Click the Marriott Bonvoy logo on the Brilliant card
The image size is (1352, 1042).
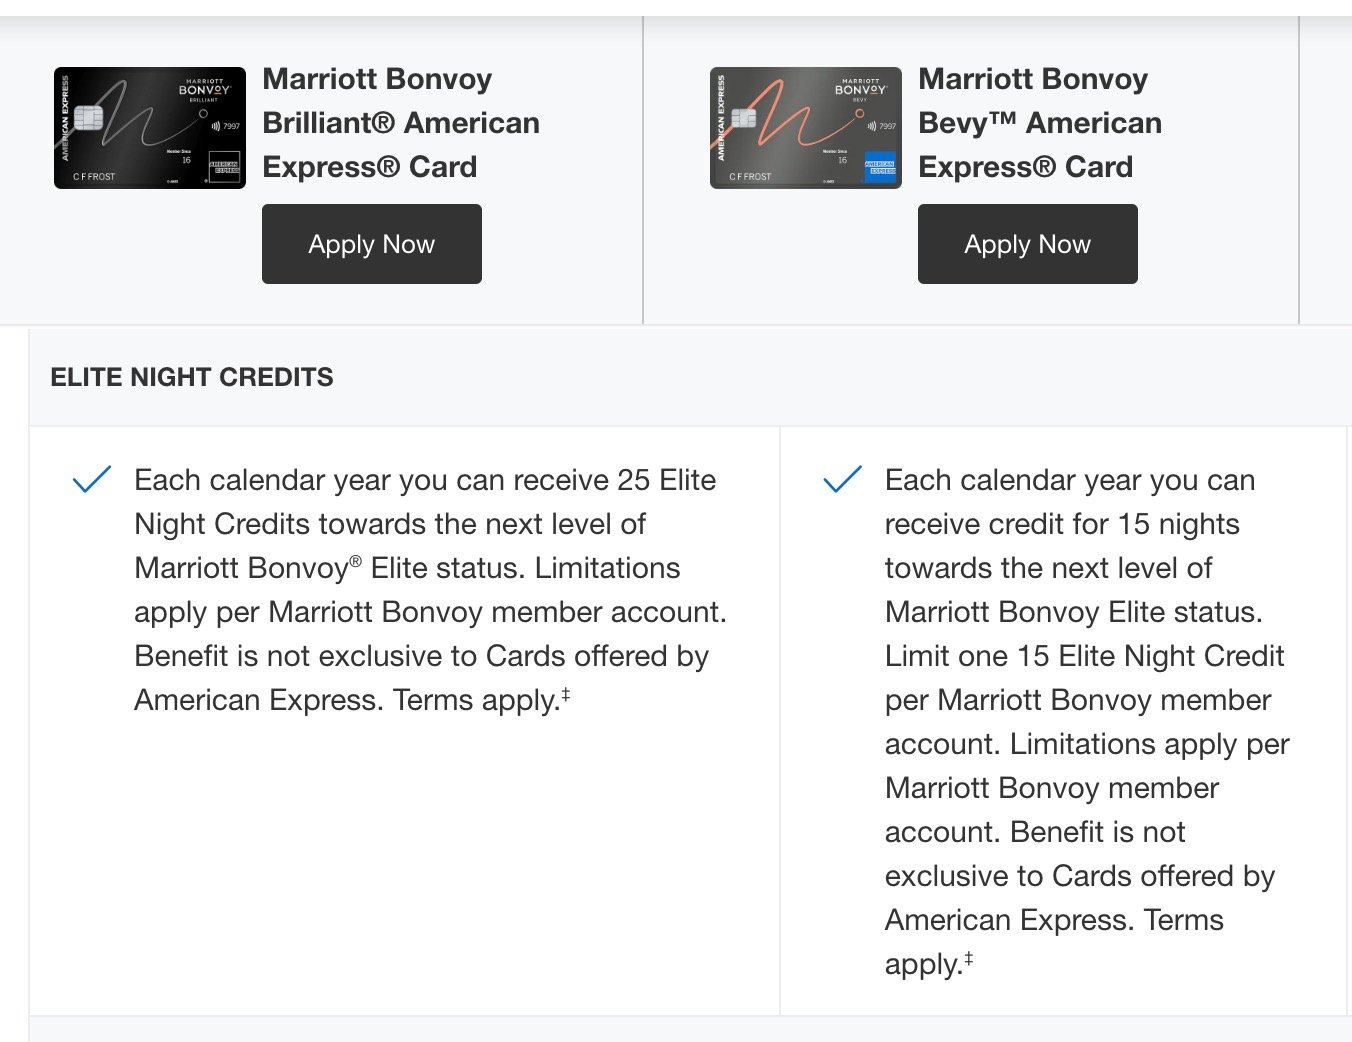click(205, 89)
